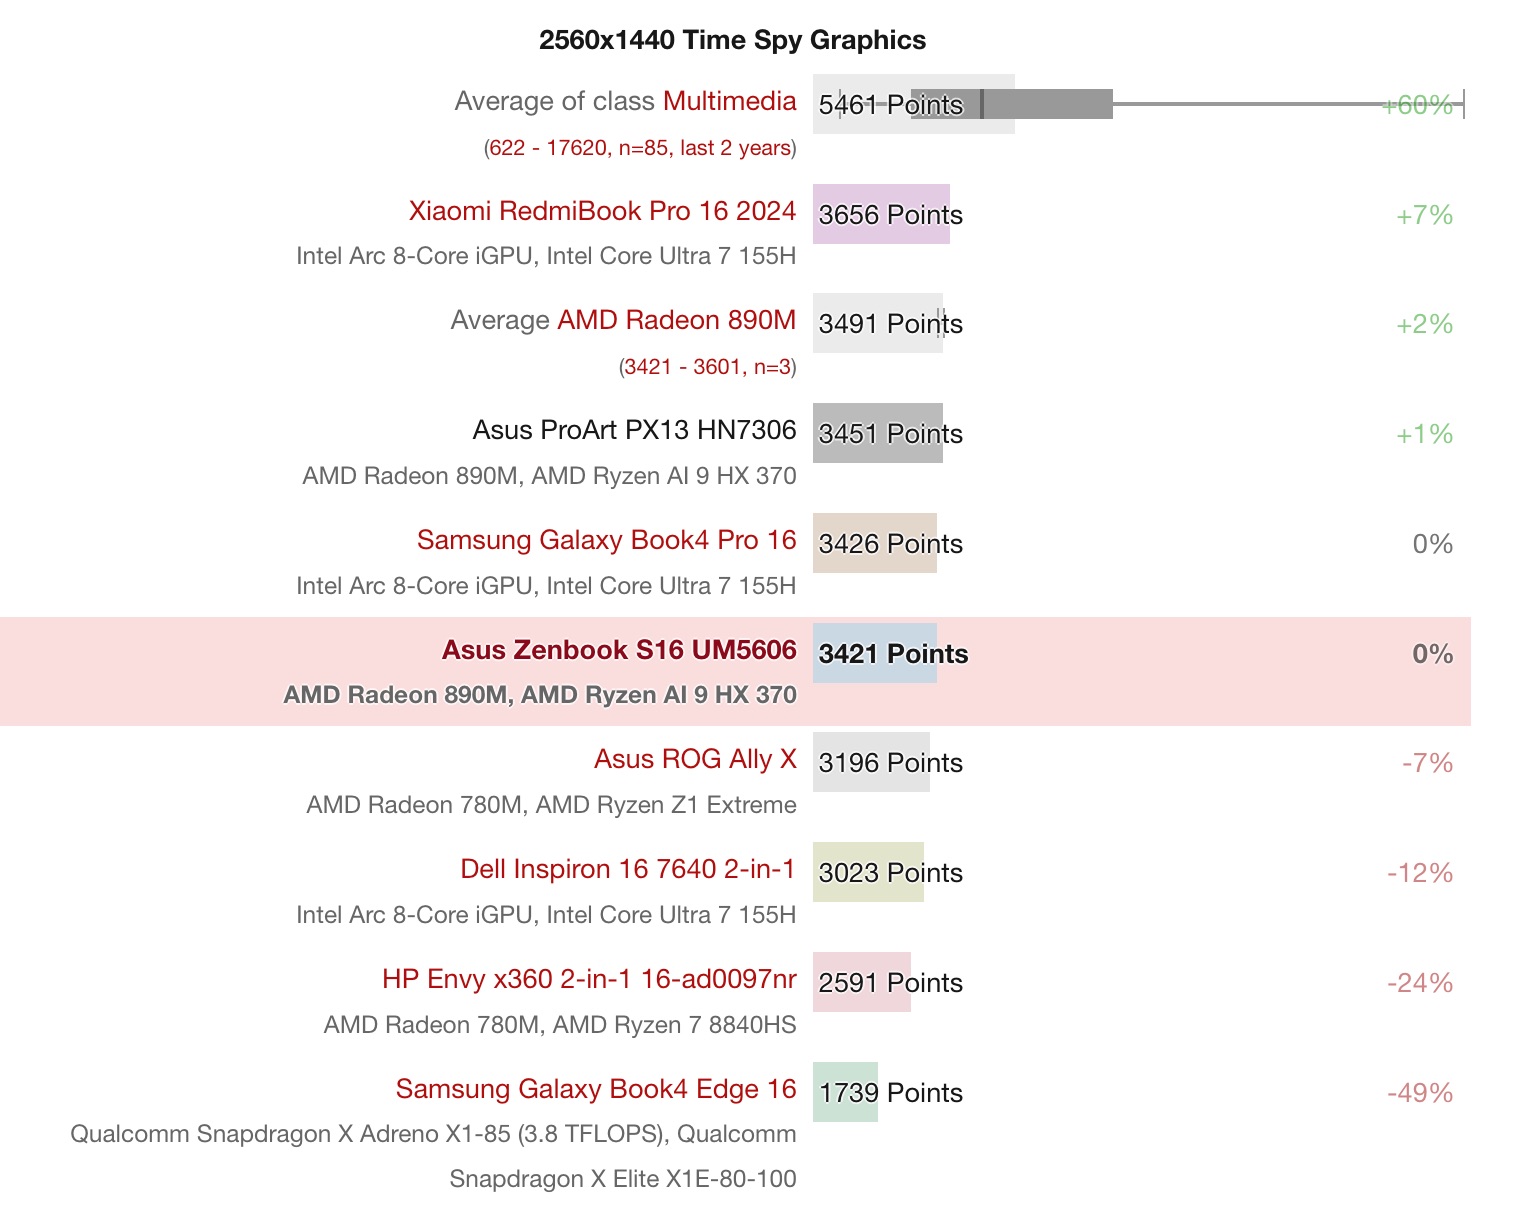The width and height of the screenshot is (1532, 1210).
Task: Click the 3023 Points bar
Action: (x=868, y=872)
